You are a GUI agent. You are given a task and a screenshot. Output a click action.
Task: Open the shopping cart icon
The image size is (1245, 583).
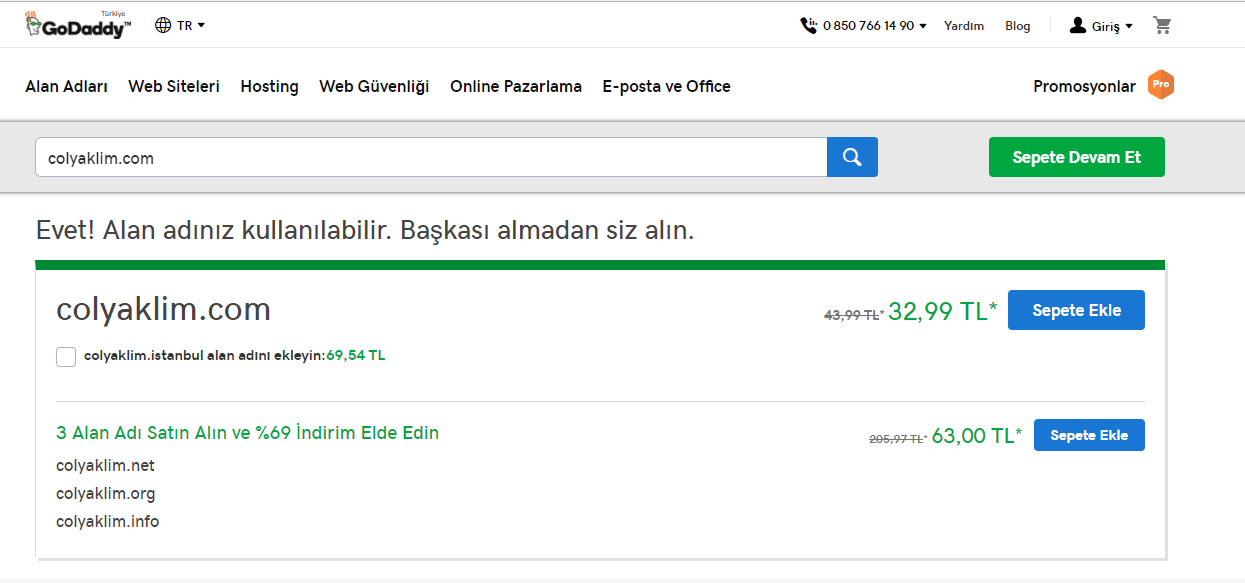[1162, 25]
